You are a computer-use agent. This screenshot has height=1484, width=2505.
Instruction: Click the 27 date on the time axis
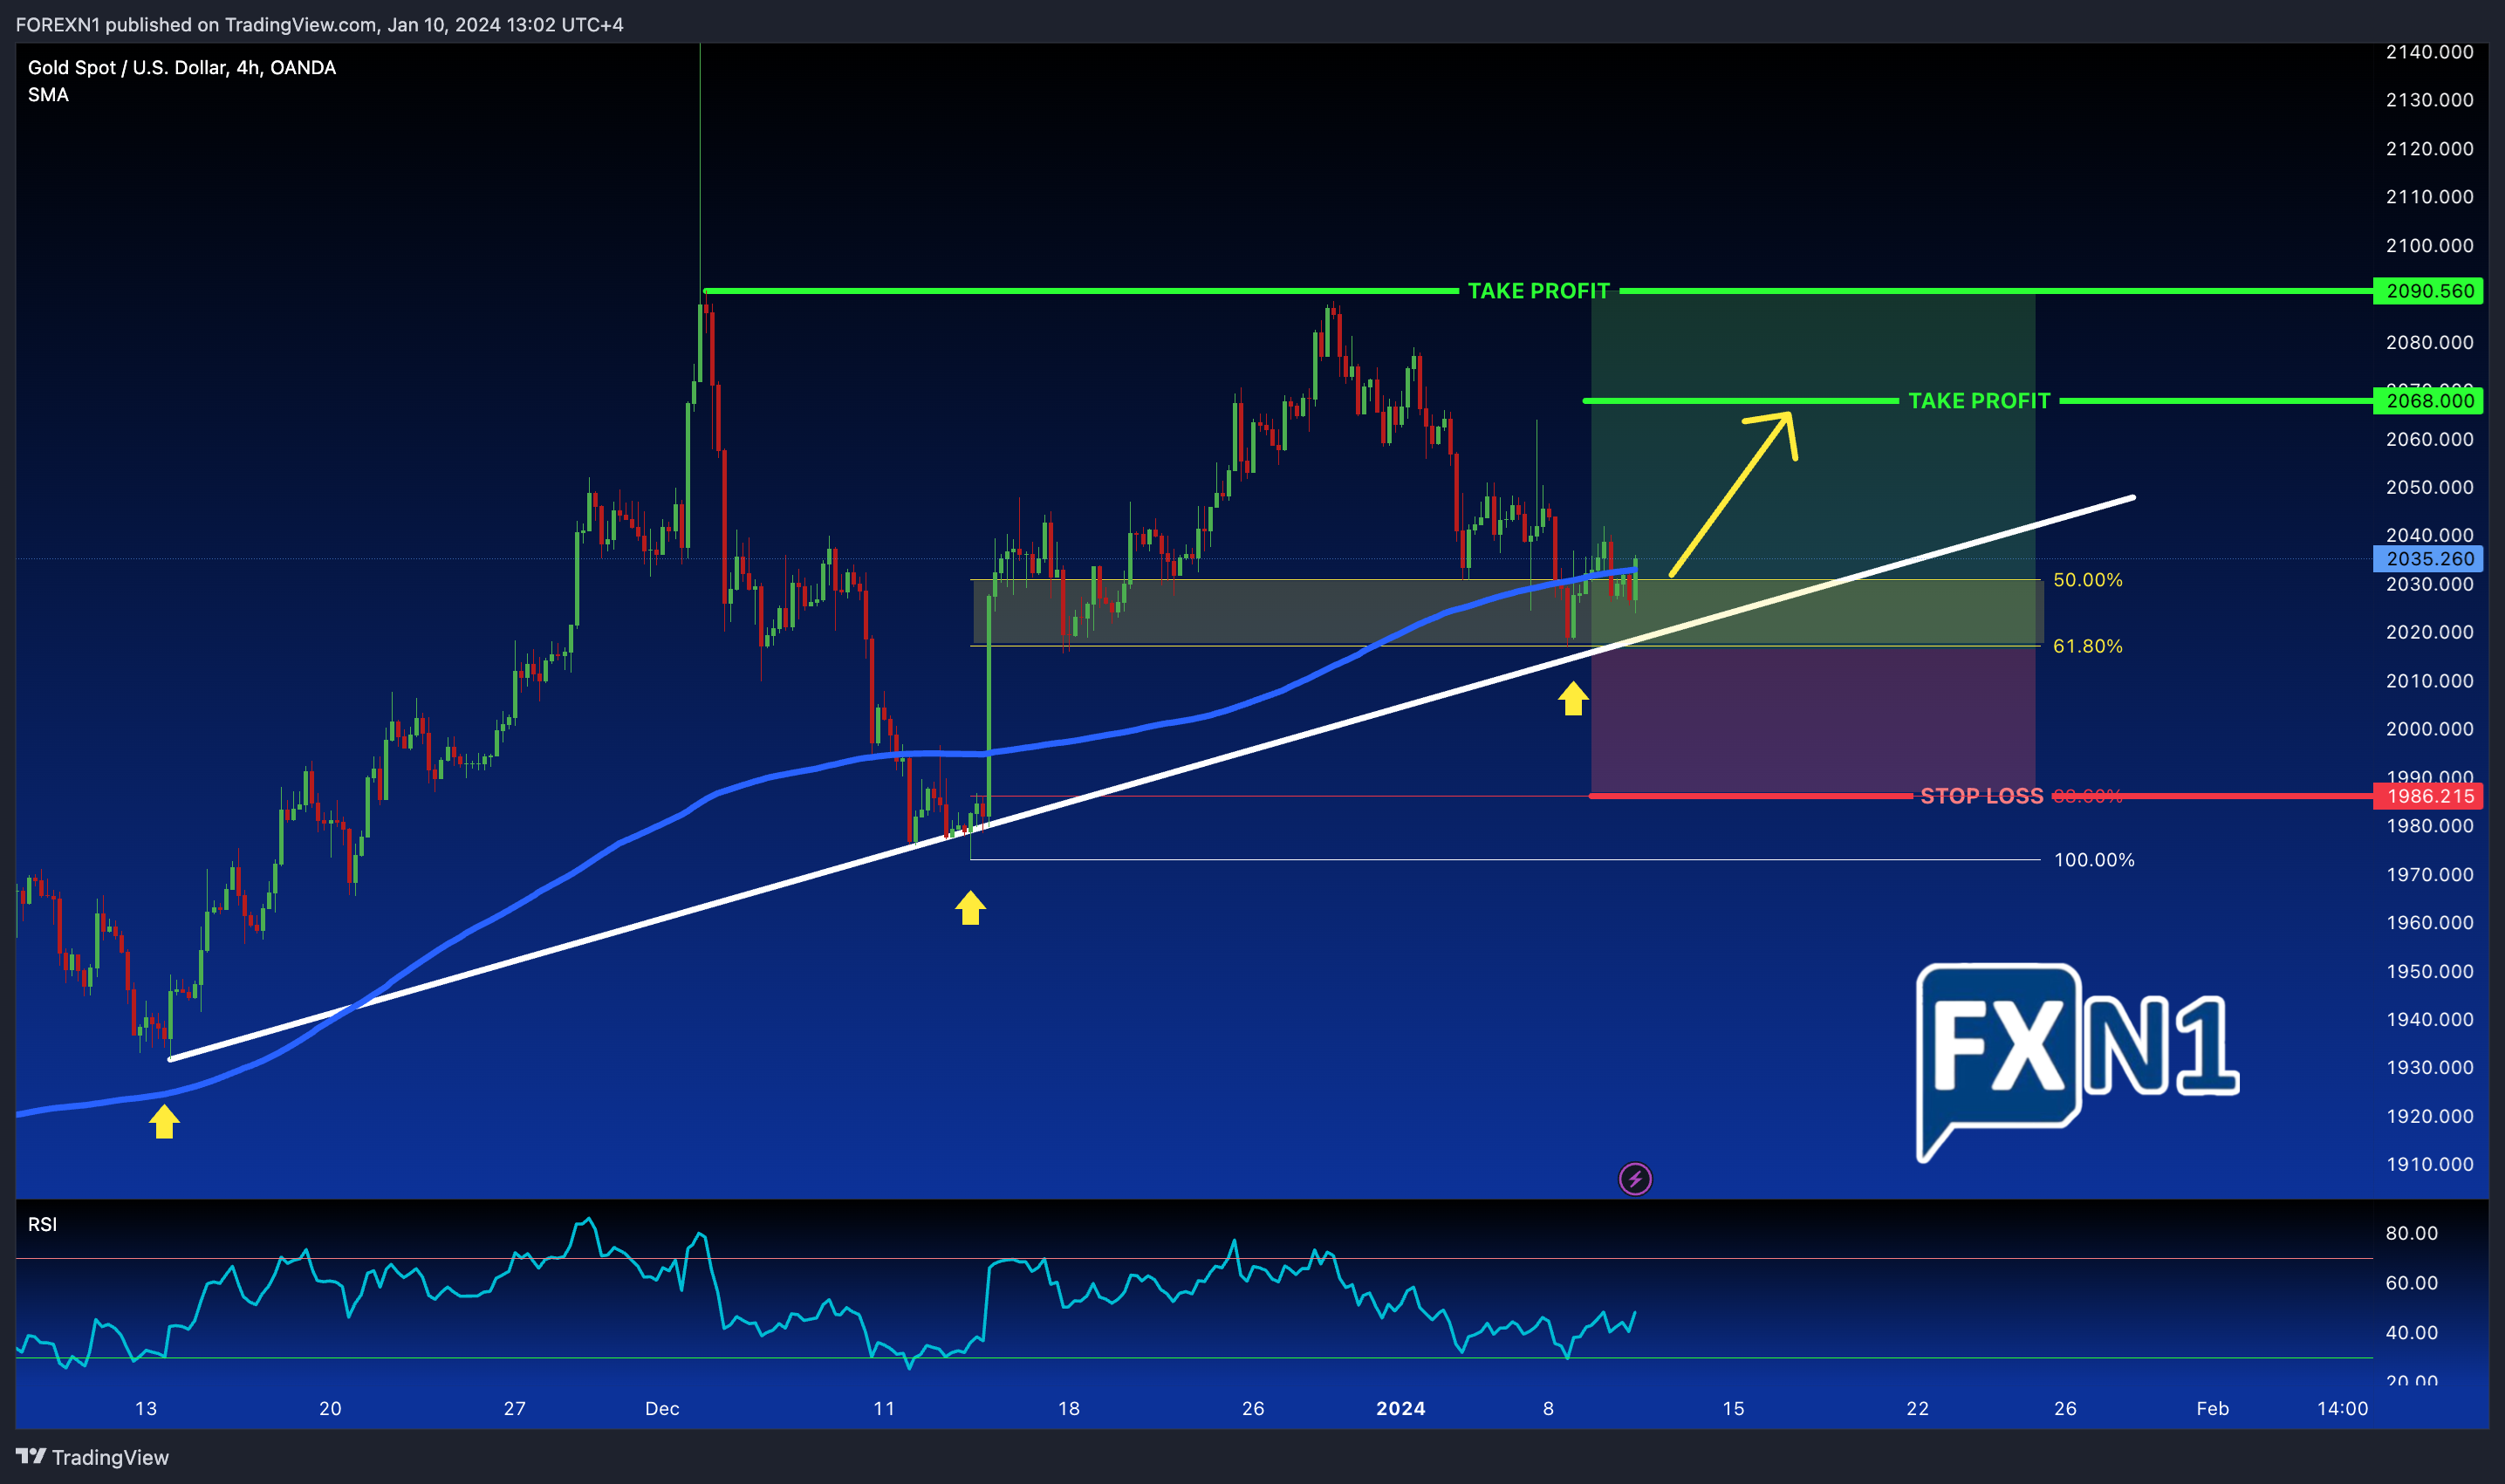tap(514, 1408)
